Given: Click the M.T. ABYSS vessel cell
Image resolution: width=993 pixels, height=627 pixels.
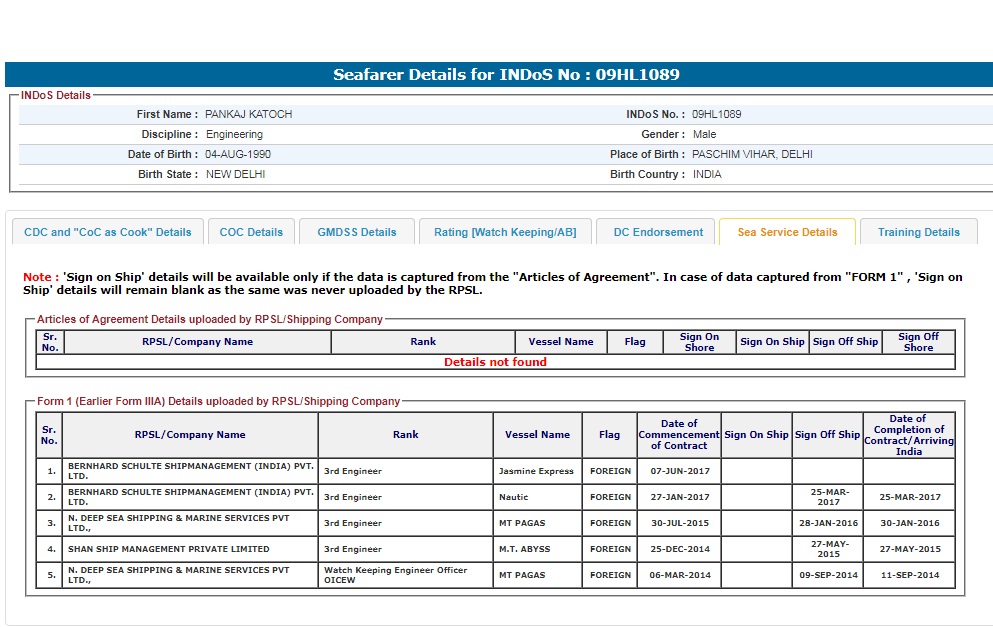Looking at the screenshot, I should coord(524,549).
